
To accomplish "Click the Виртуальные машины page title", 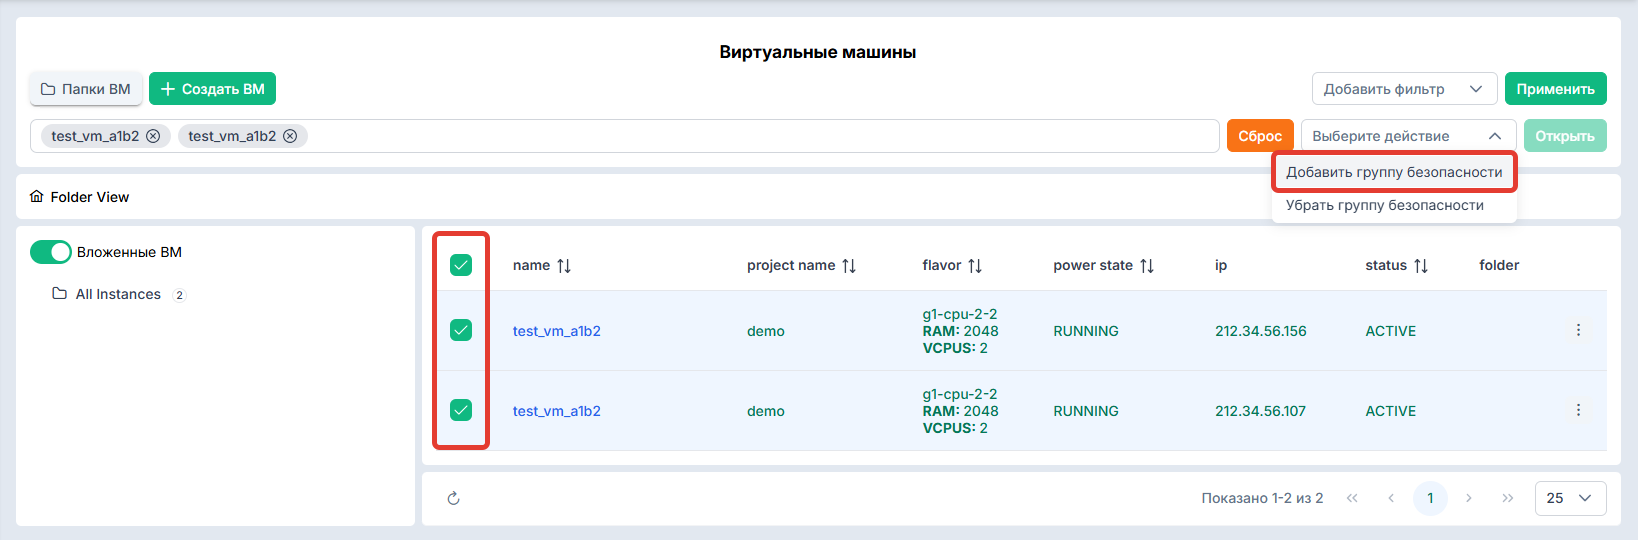I will 818,52.
